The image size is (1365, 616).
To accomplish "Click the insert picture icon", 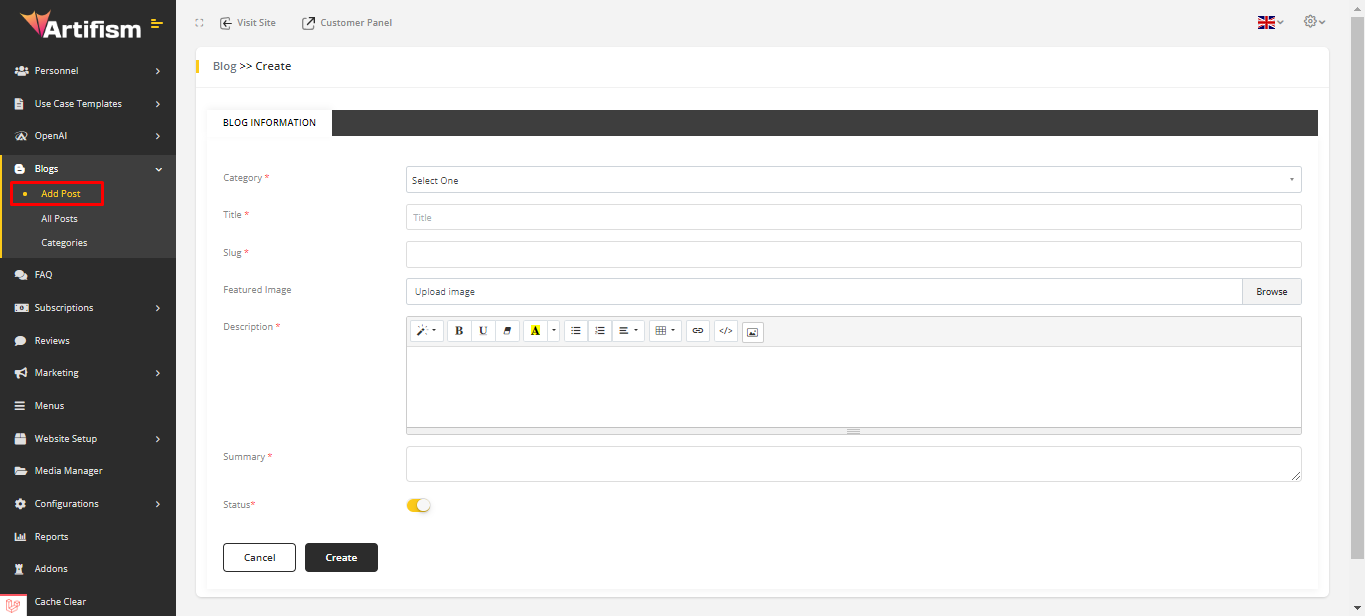I will pos(753,332).
